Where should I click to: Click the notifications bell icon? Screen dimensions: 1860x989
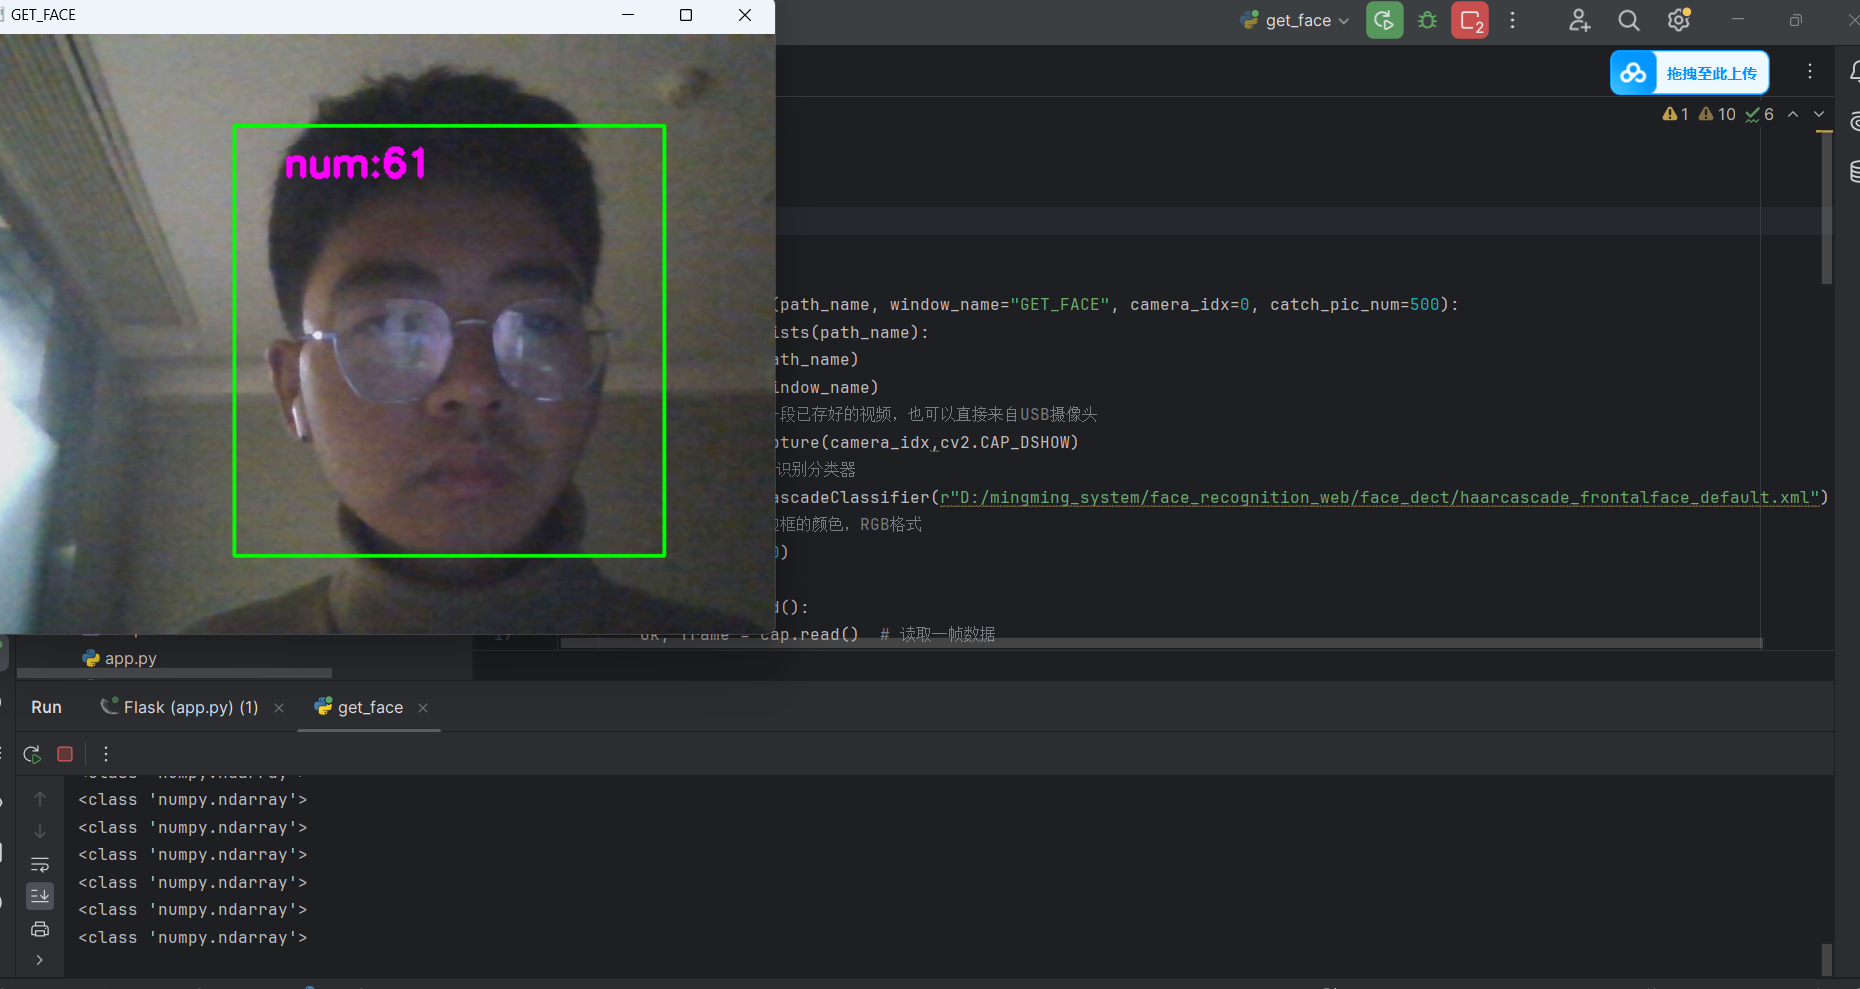[x=1855, y=71]
